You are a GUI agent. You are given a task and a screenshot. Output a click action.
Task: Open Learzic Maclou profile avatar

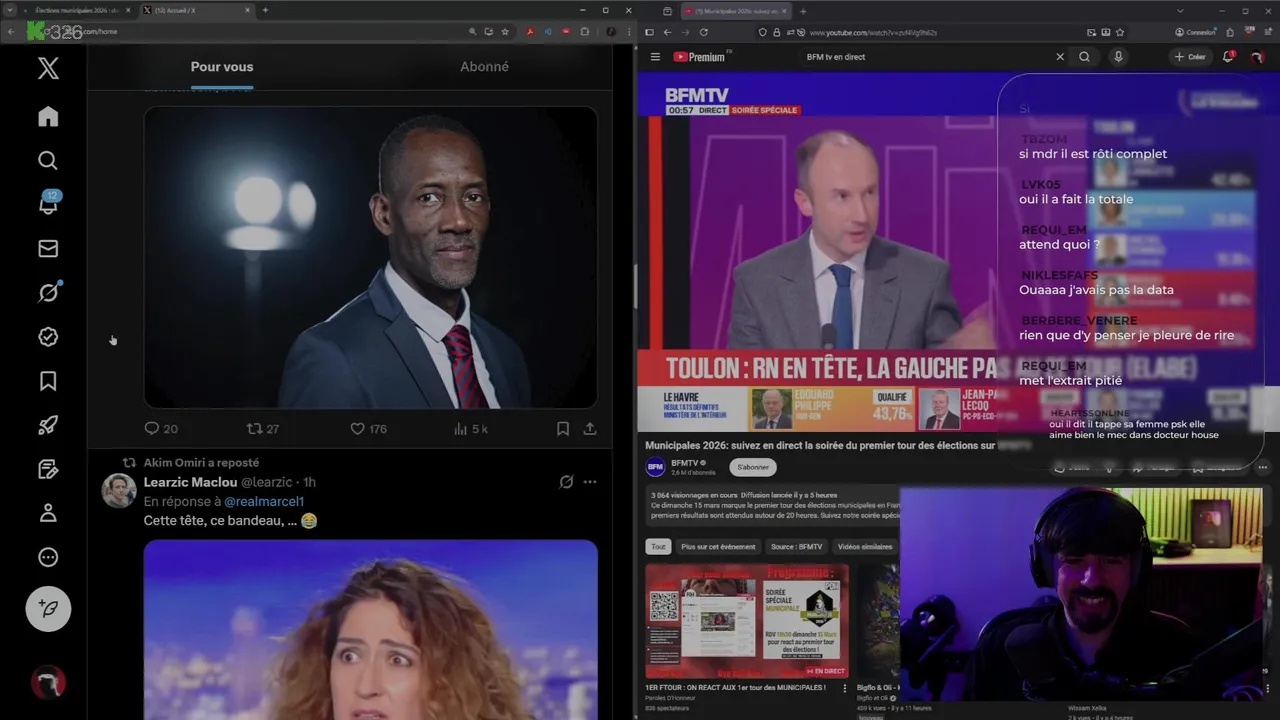pos(119,491)
